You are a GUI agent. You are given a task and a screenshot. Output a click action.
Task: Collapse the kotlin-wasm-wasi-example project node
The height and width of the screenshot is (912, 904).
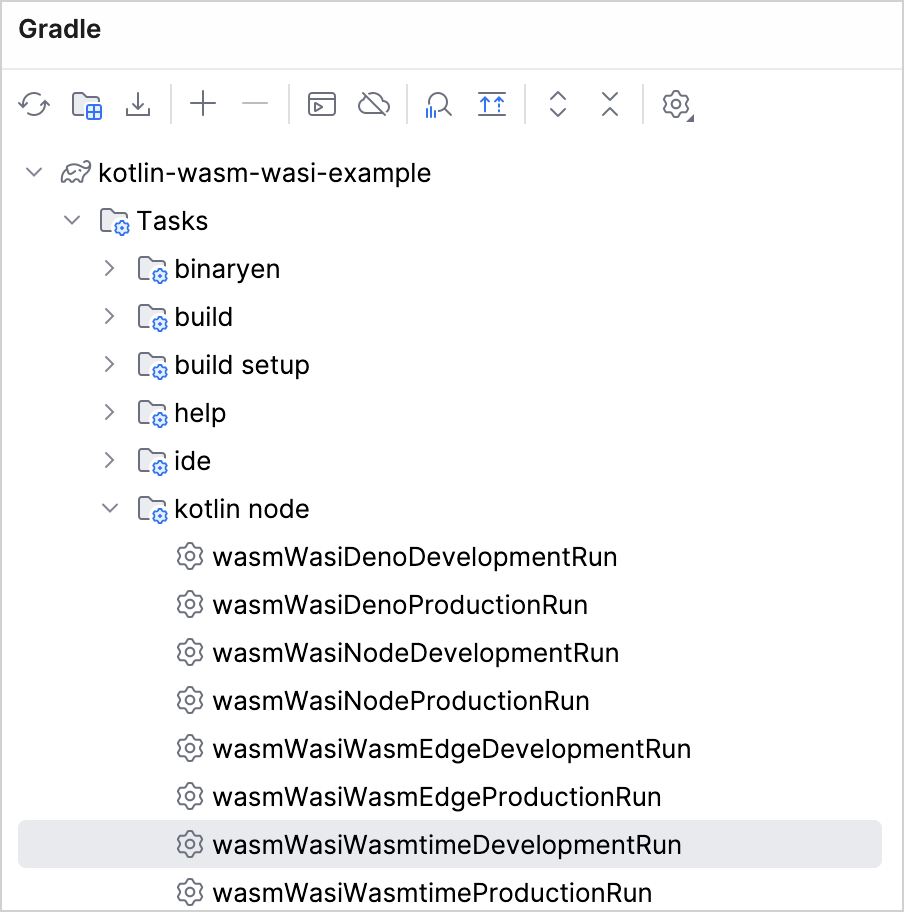tap(34, 172)
